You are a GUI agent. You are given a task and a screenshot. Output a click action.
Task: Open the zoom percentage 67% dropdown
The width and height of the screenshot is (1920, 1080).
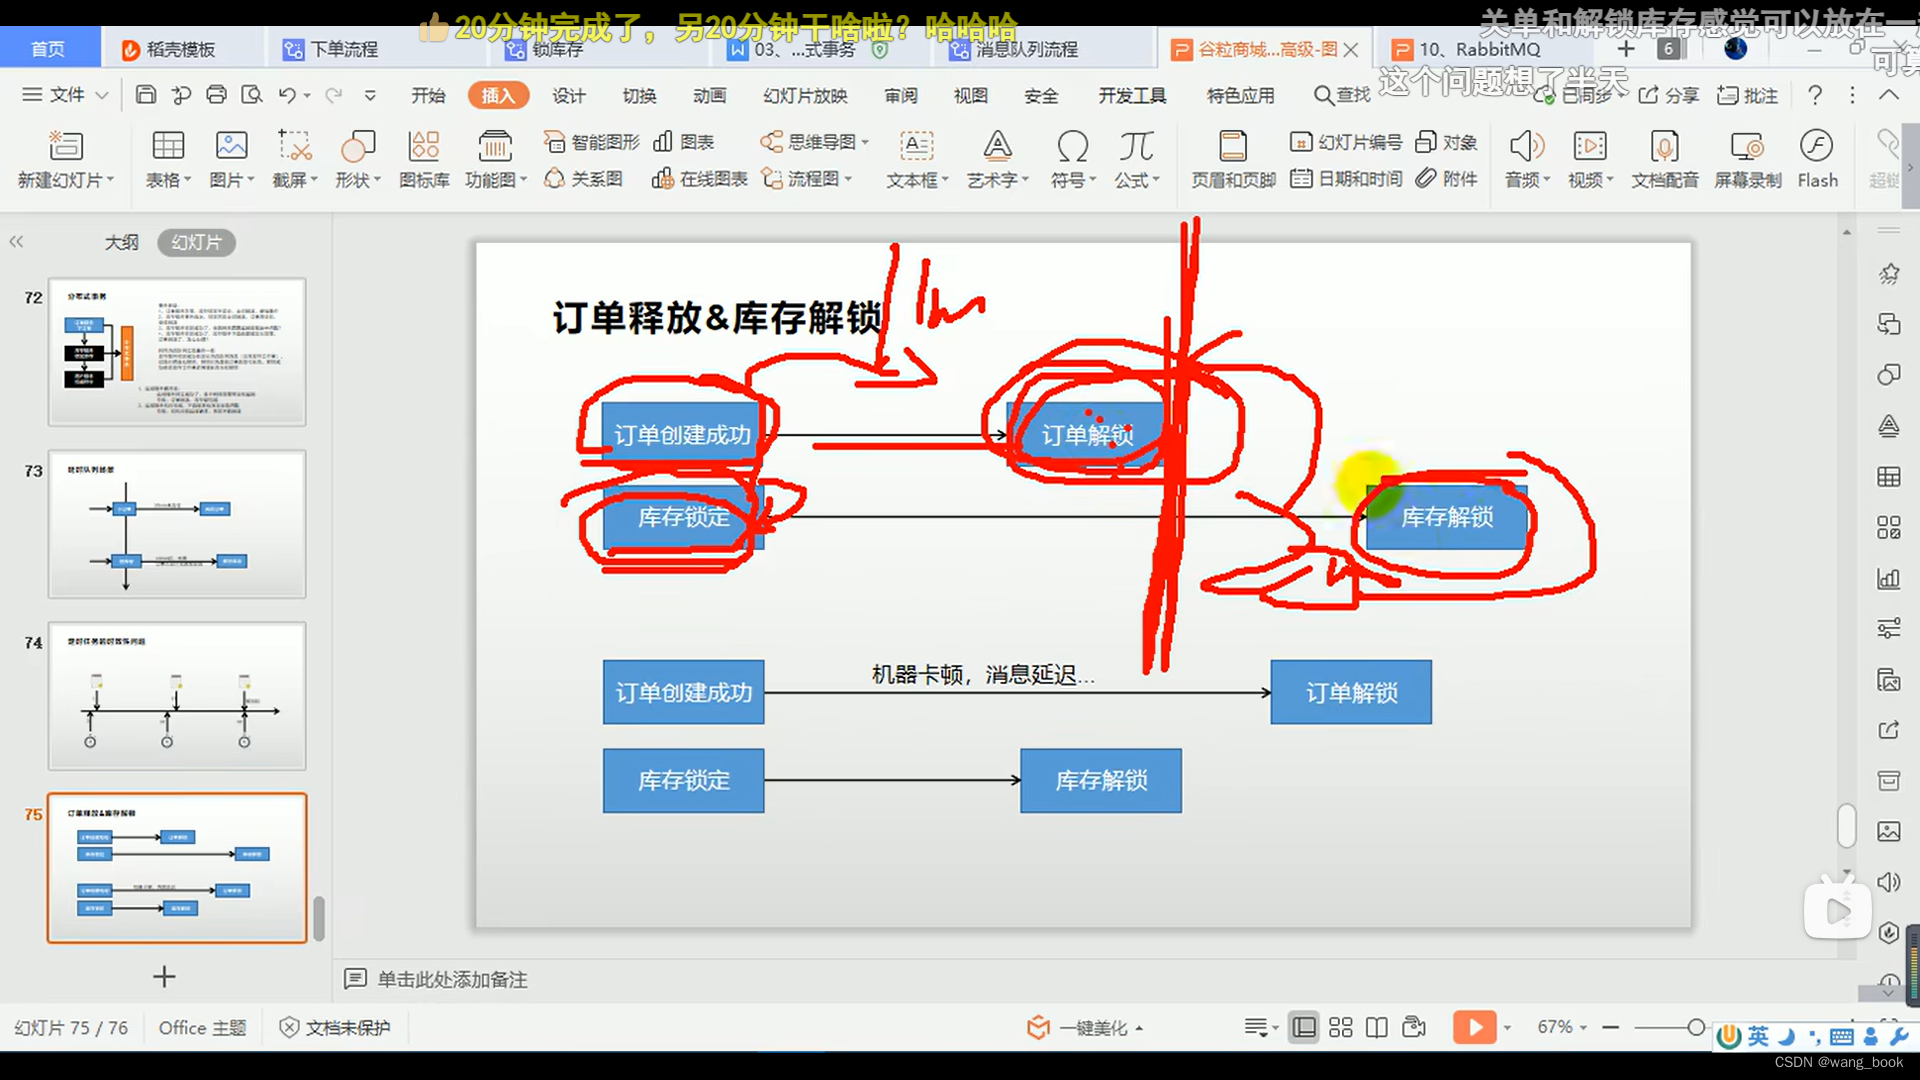pos(1562,1027)
